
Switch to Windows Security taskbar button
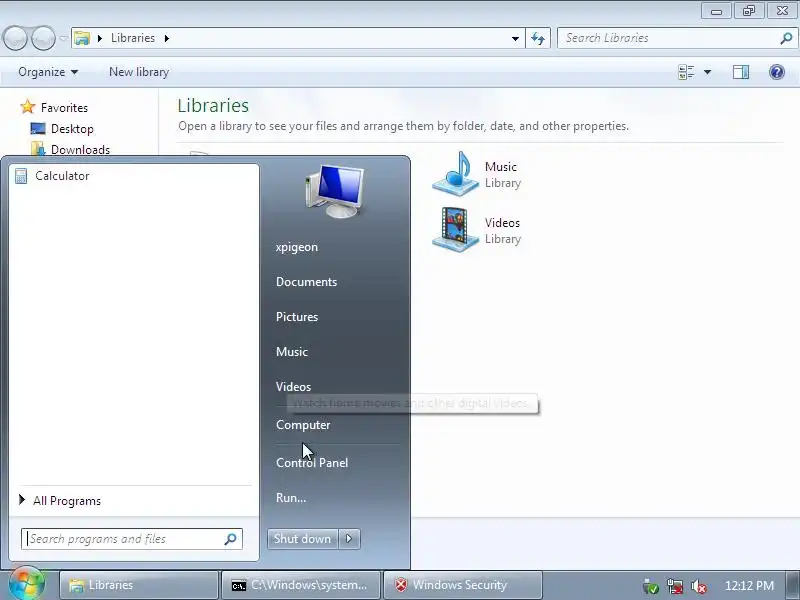pyautogui.click(x=463, y=585)
